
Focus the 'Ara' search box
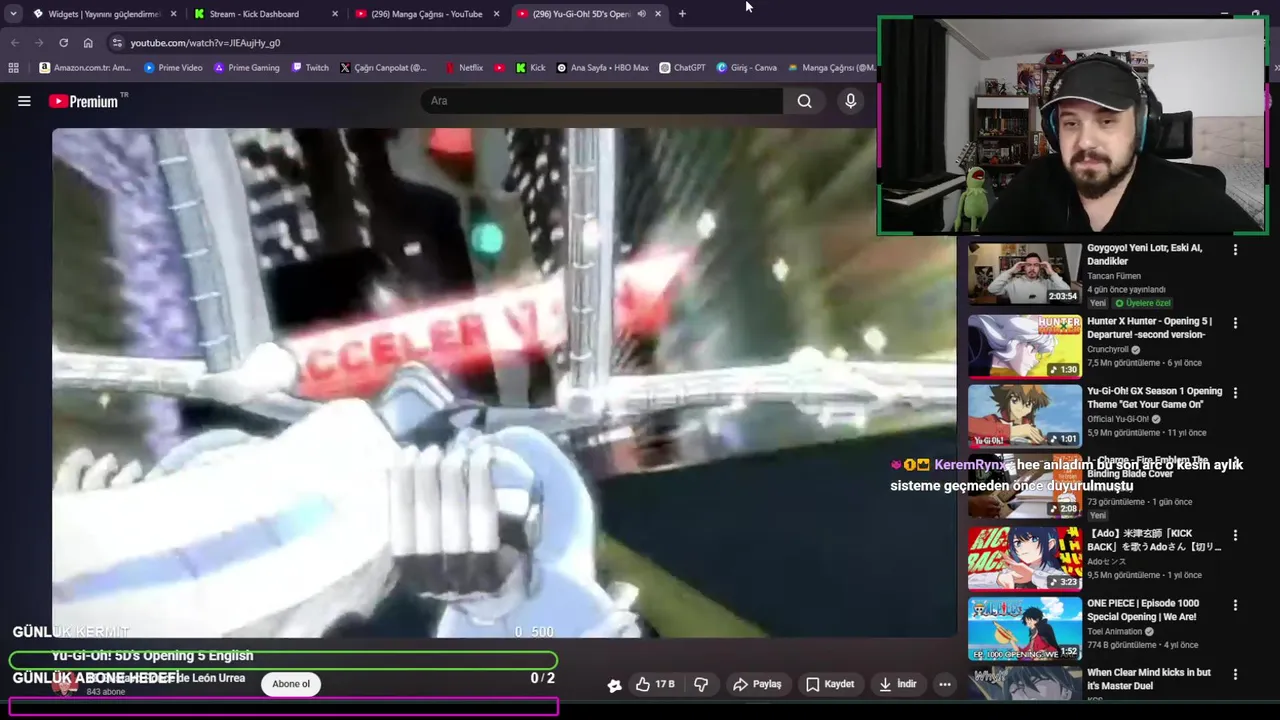pyautogui.click(x=603, y=101)
